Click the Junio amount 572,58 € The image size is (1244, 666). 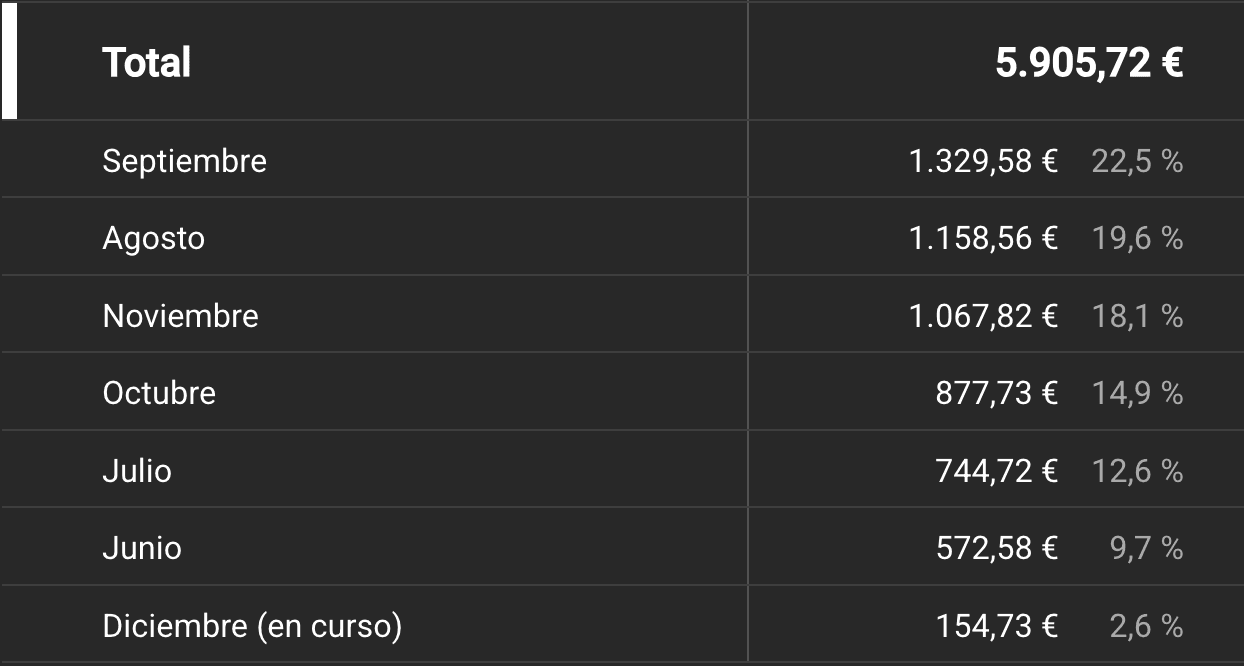(x=996, y=548)
